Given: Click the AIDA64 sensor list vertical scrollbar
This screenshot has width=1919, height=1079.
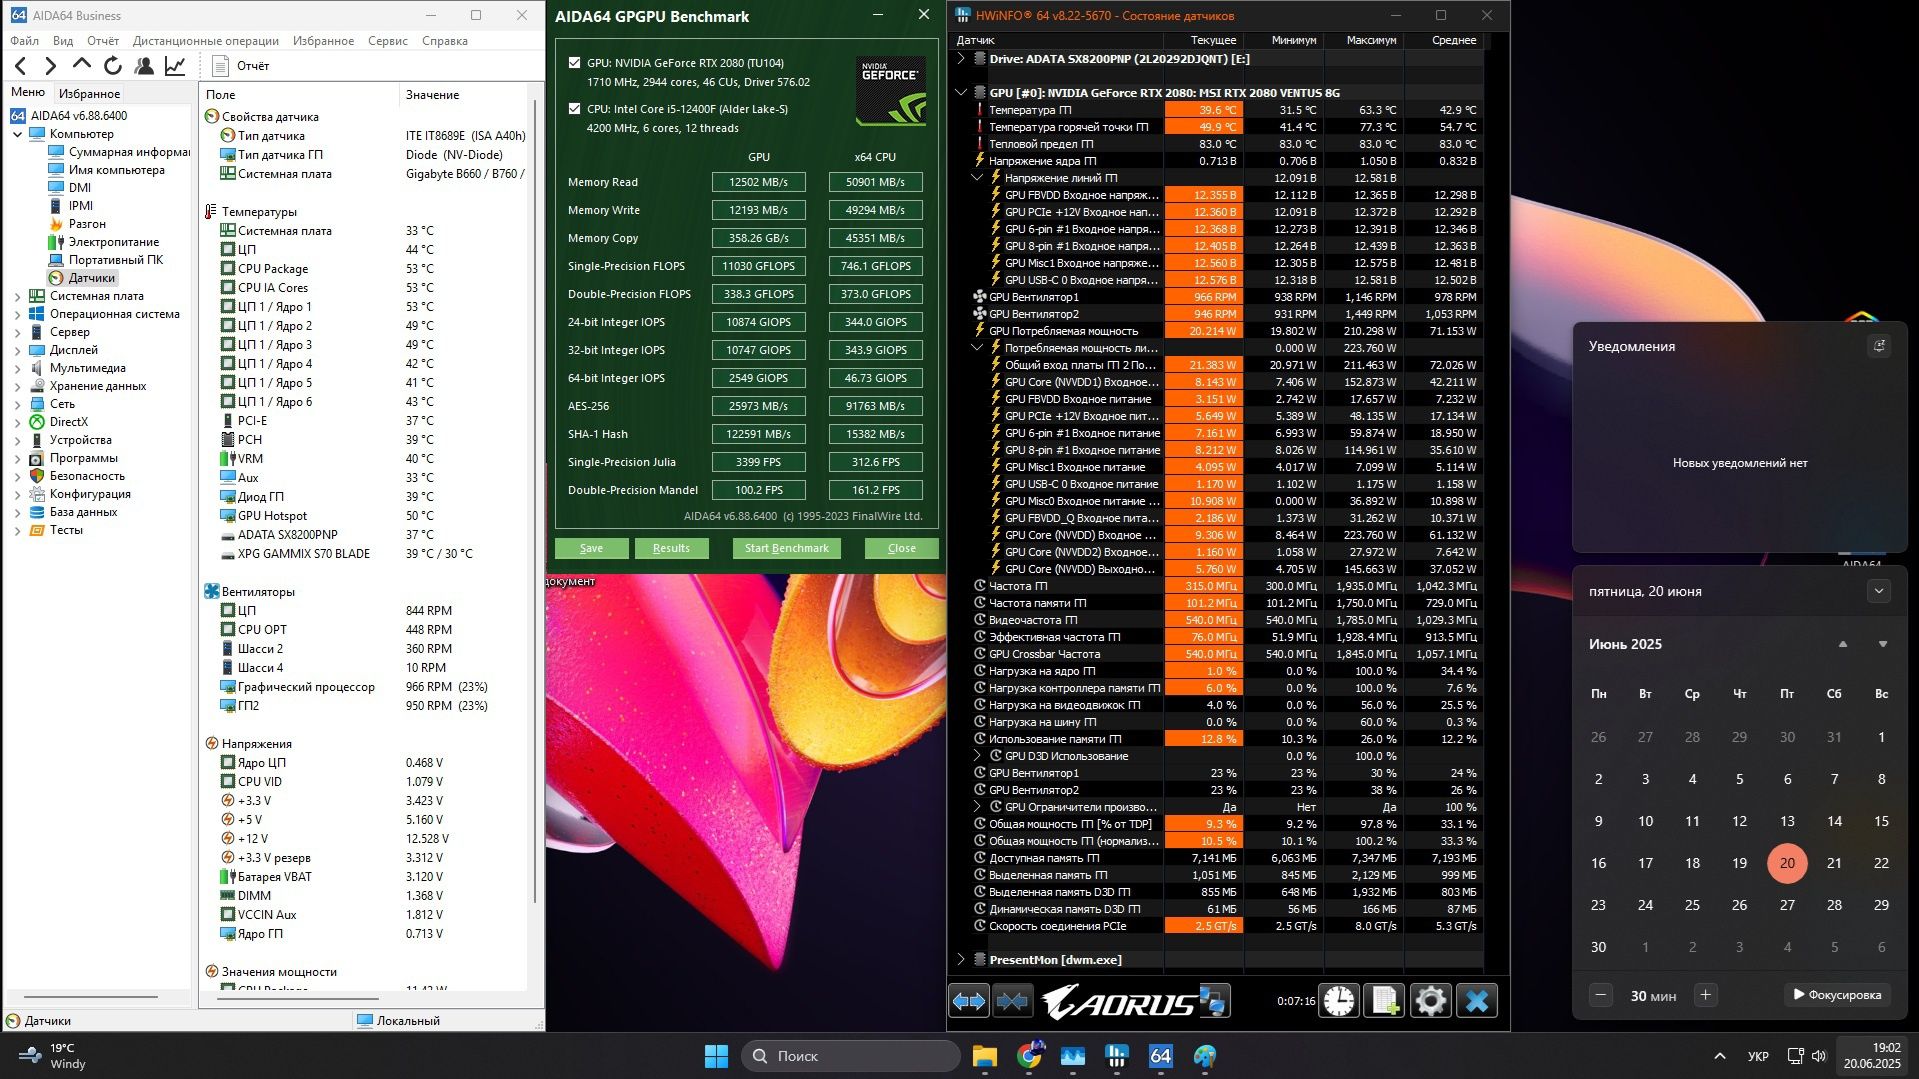Looking at the screenshot, I should tap(536, 500).
